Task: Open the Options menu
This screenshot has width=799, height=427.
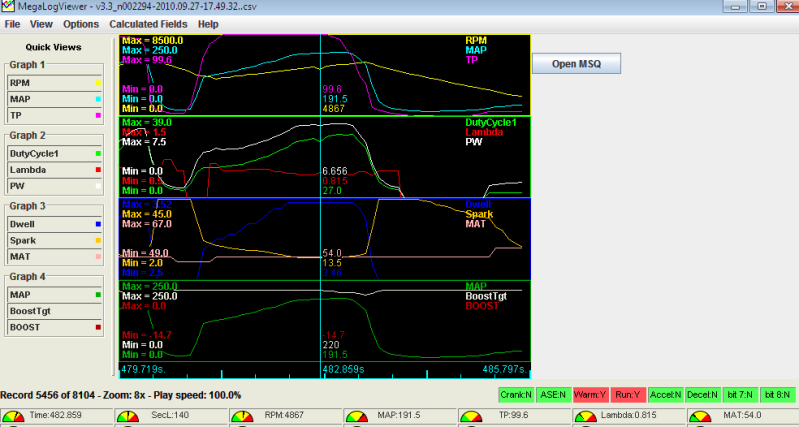Action: (x=81, y=23)
